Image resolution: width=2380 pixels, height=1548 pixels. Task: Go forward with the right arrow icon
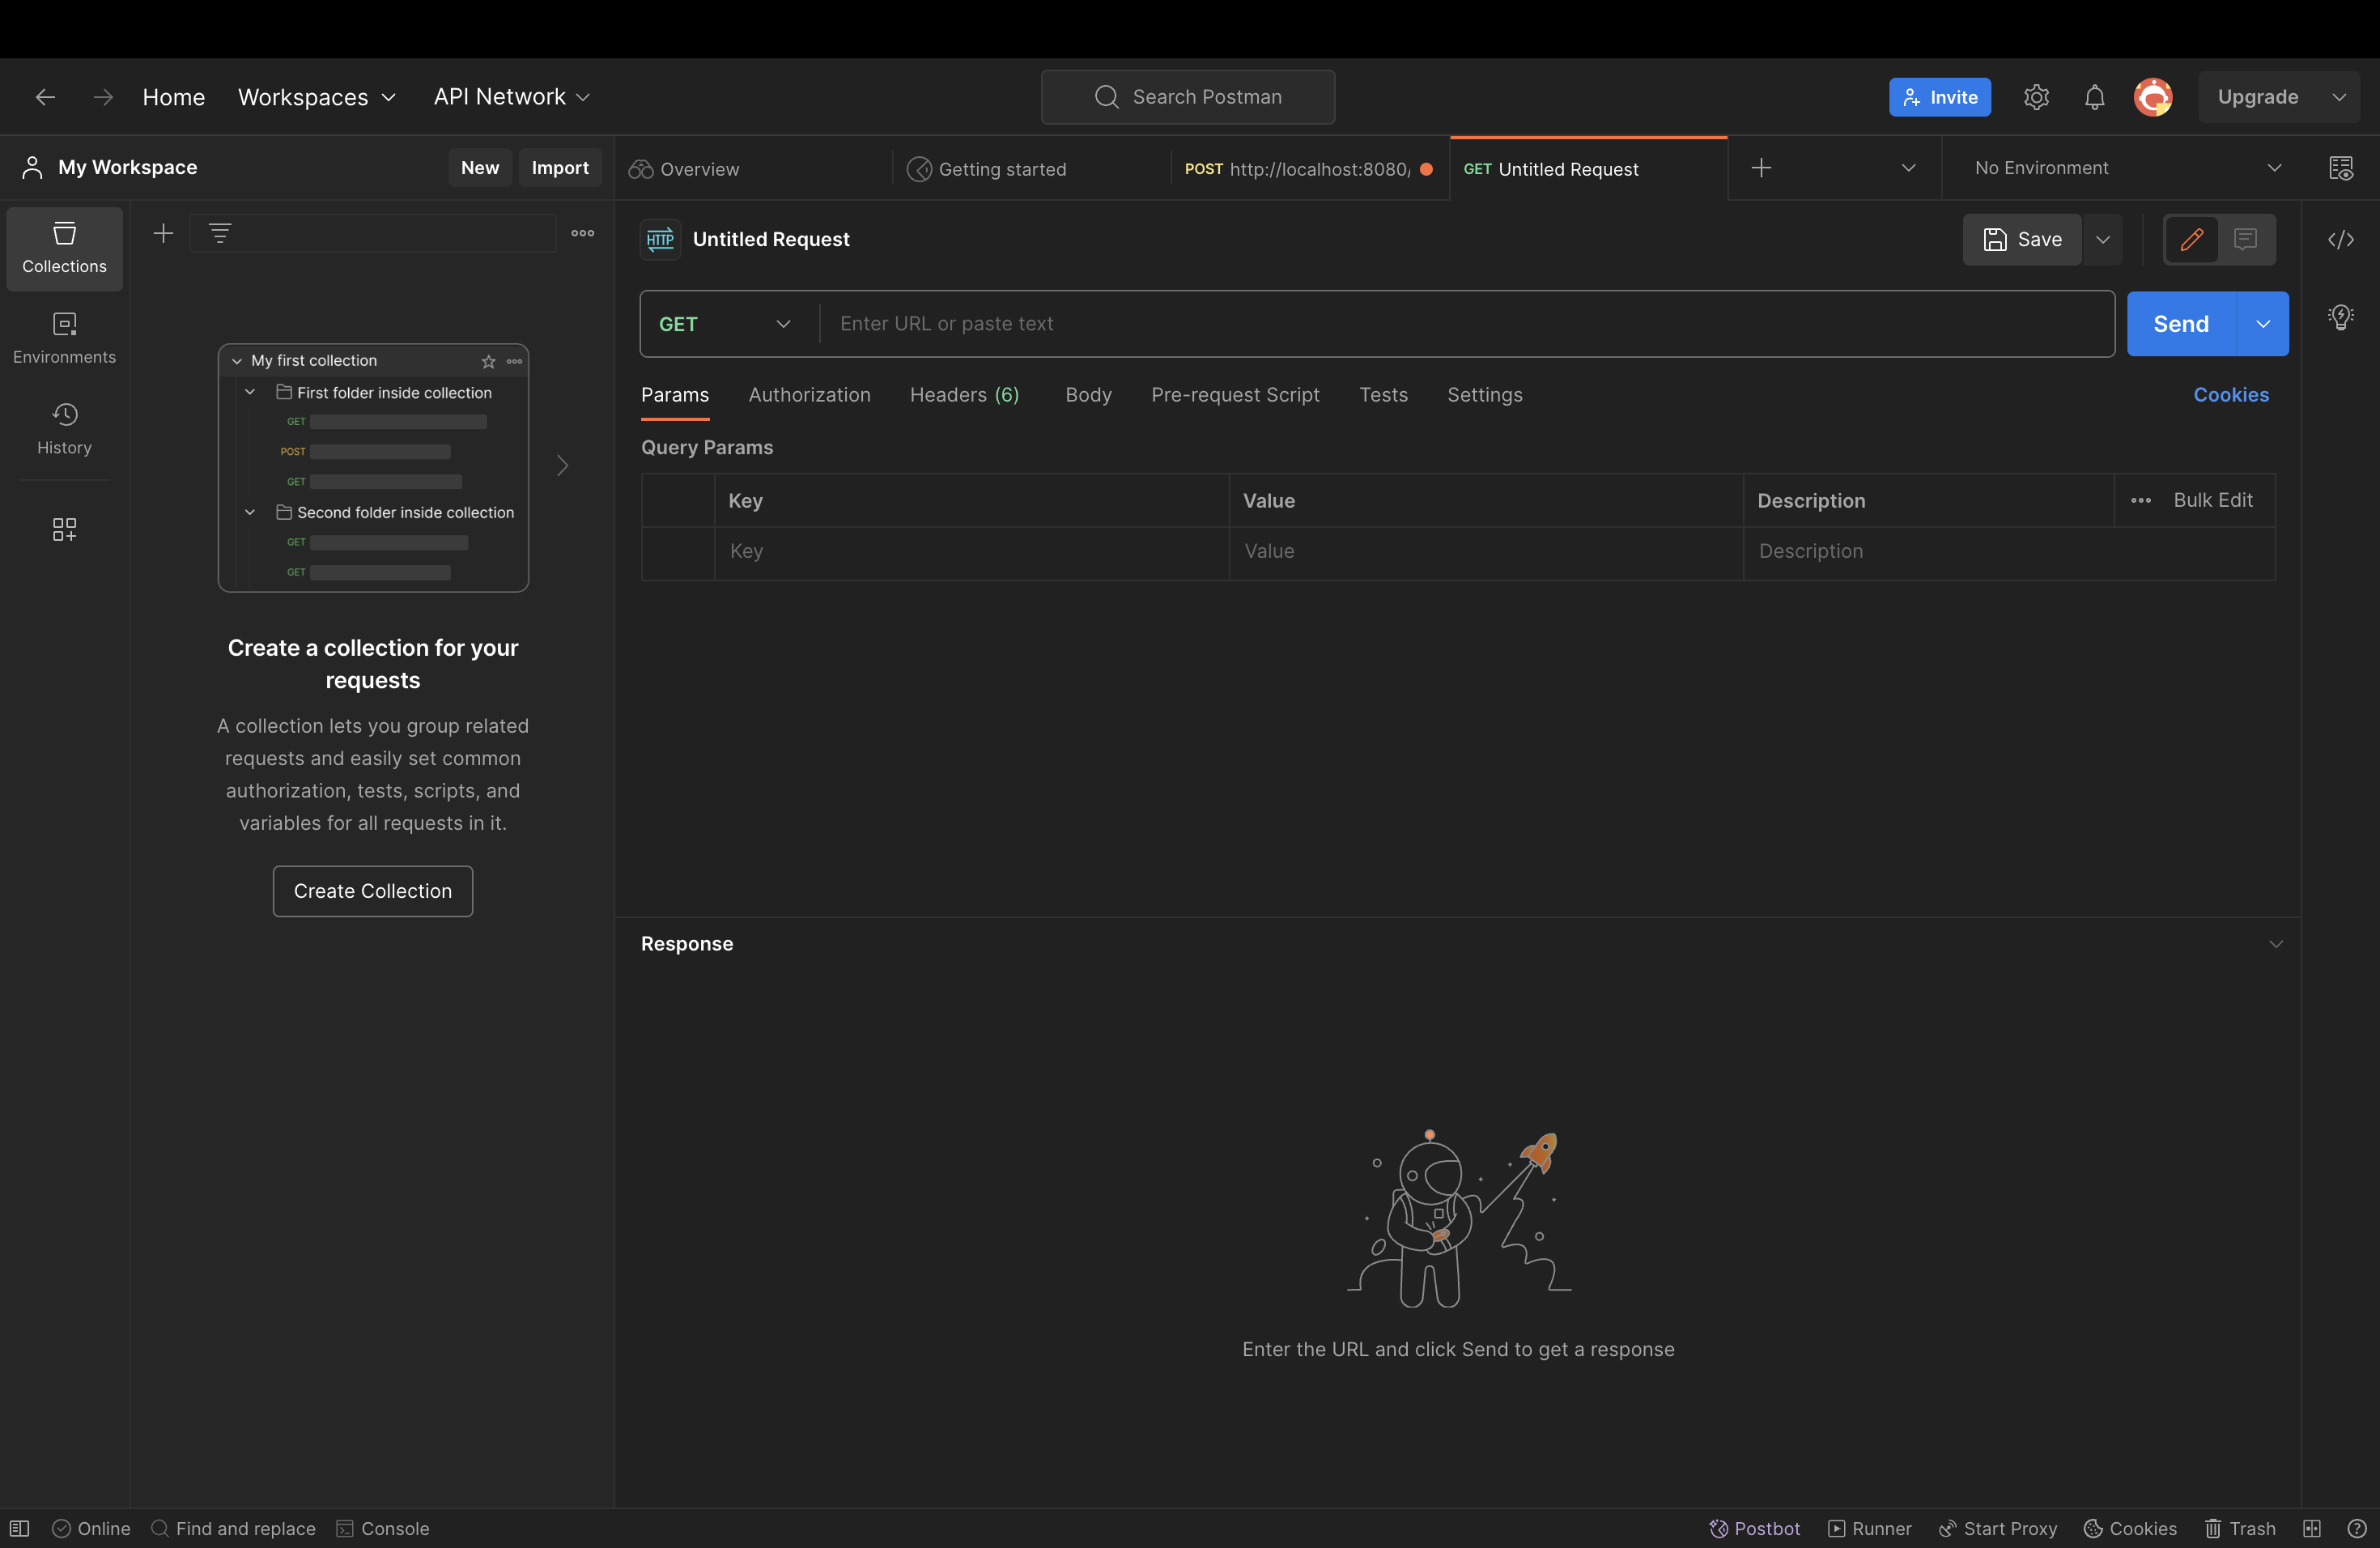click(x=103, y=97)
